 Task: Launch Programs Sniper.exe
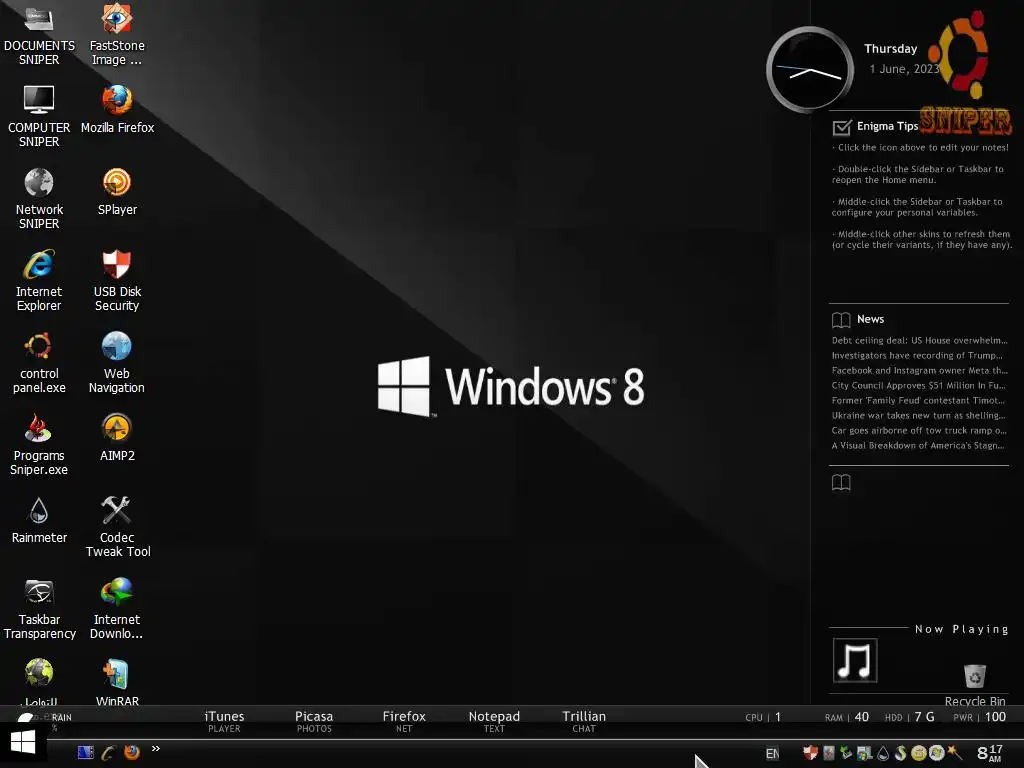pyautogui.click(x=39, y=444)
